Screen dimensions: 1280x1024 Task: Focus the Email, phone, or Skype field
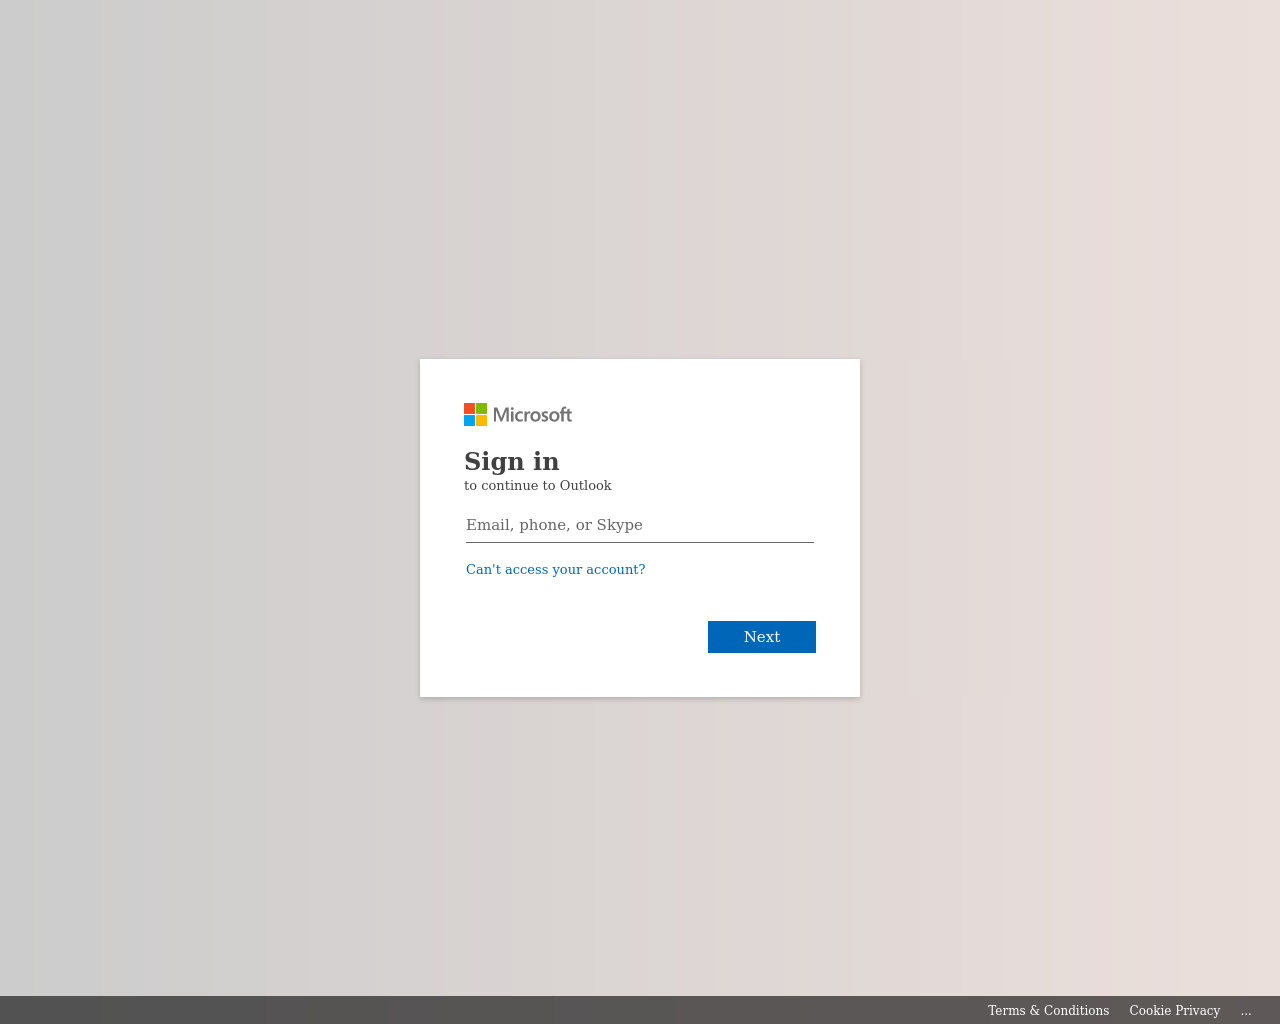coord(640,525)
